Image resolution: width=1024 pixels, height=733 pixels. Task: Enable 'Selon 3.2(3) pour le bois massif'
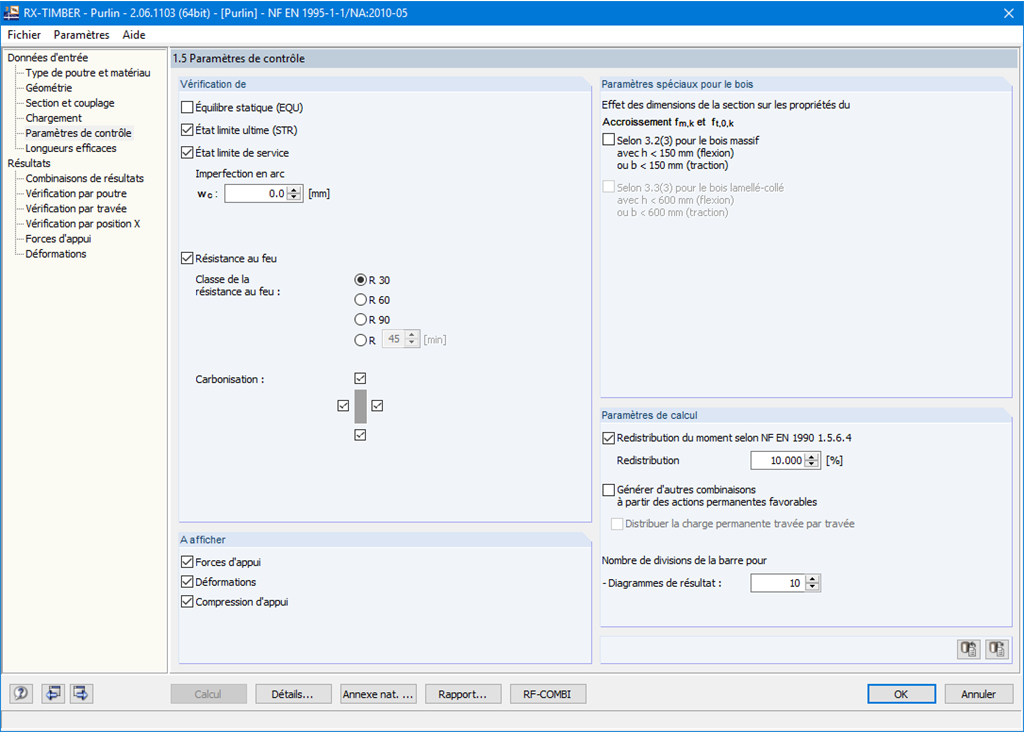(606, 140)
